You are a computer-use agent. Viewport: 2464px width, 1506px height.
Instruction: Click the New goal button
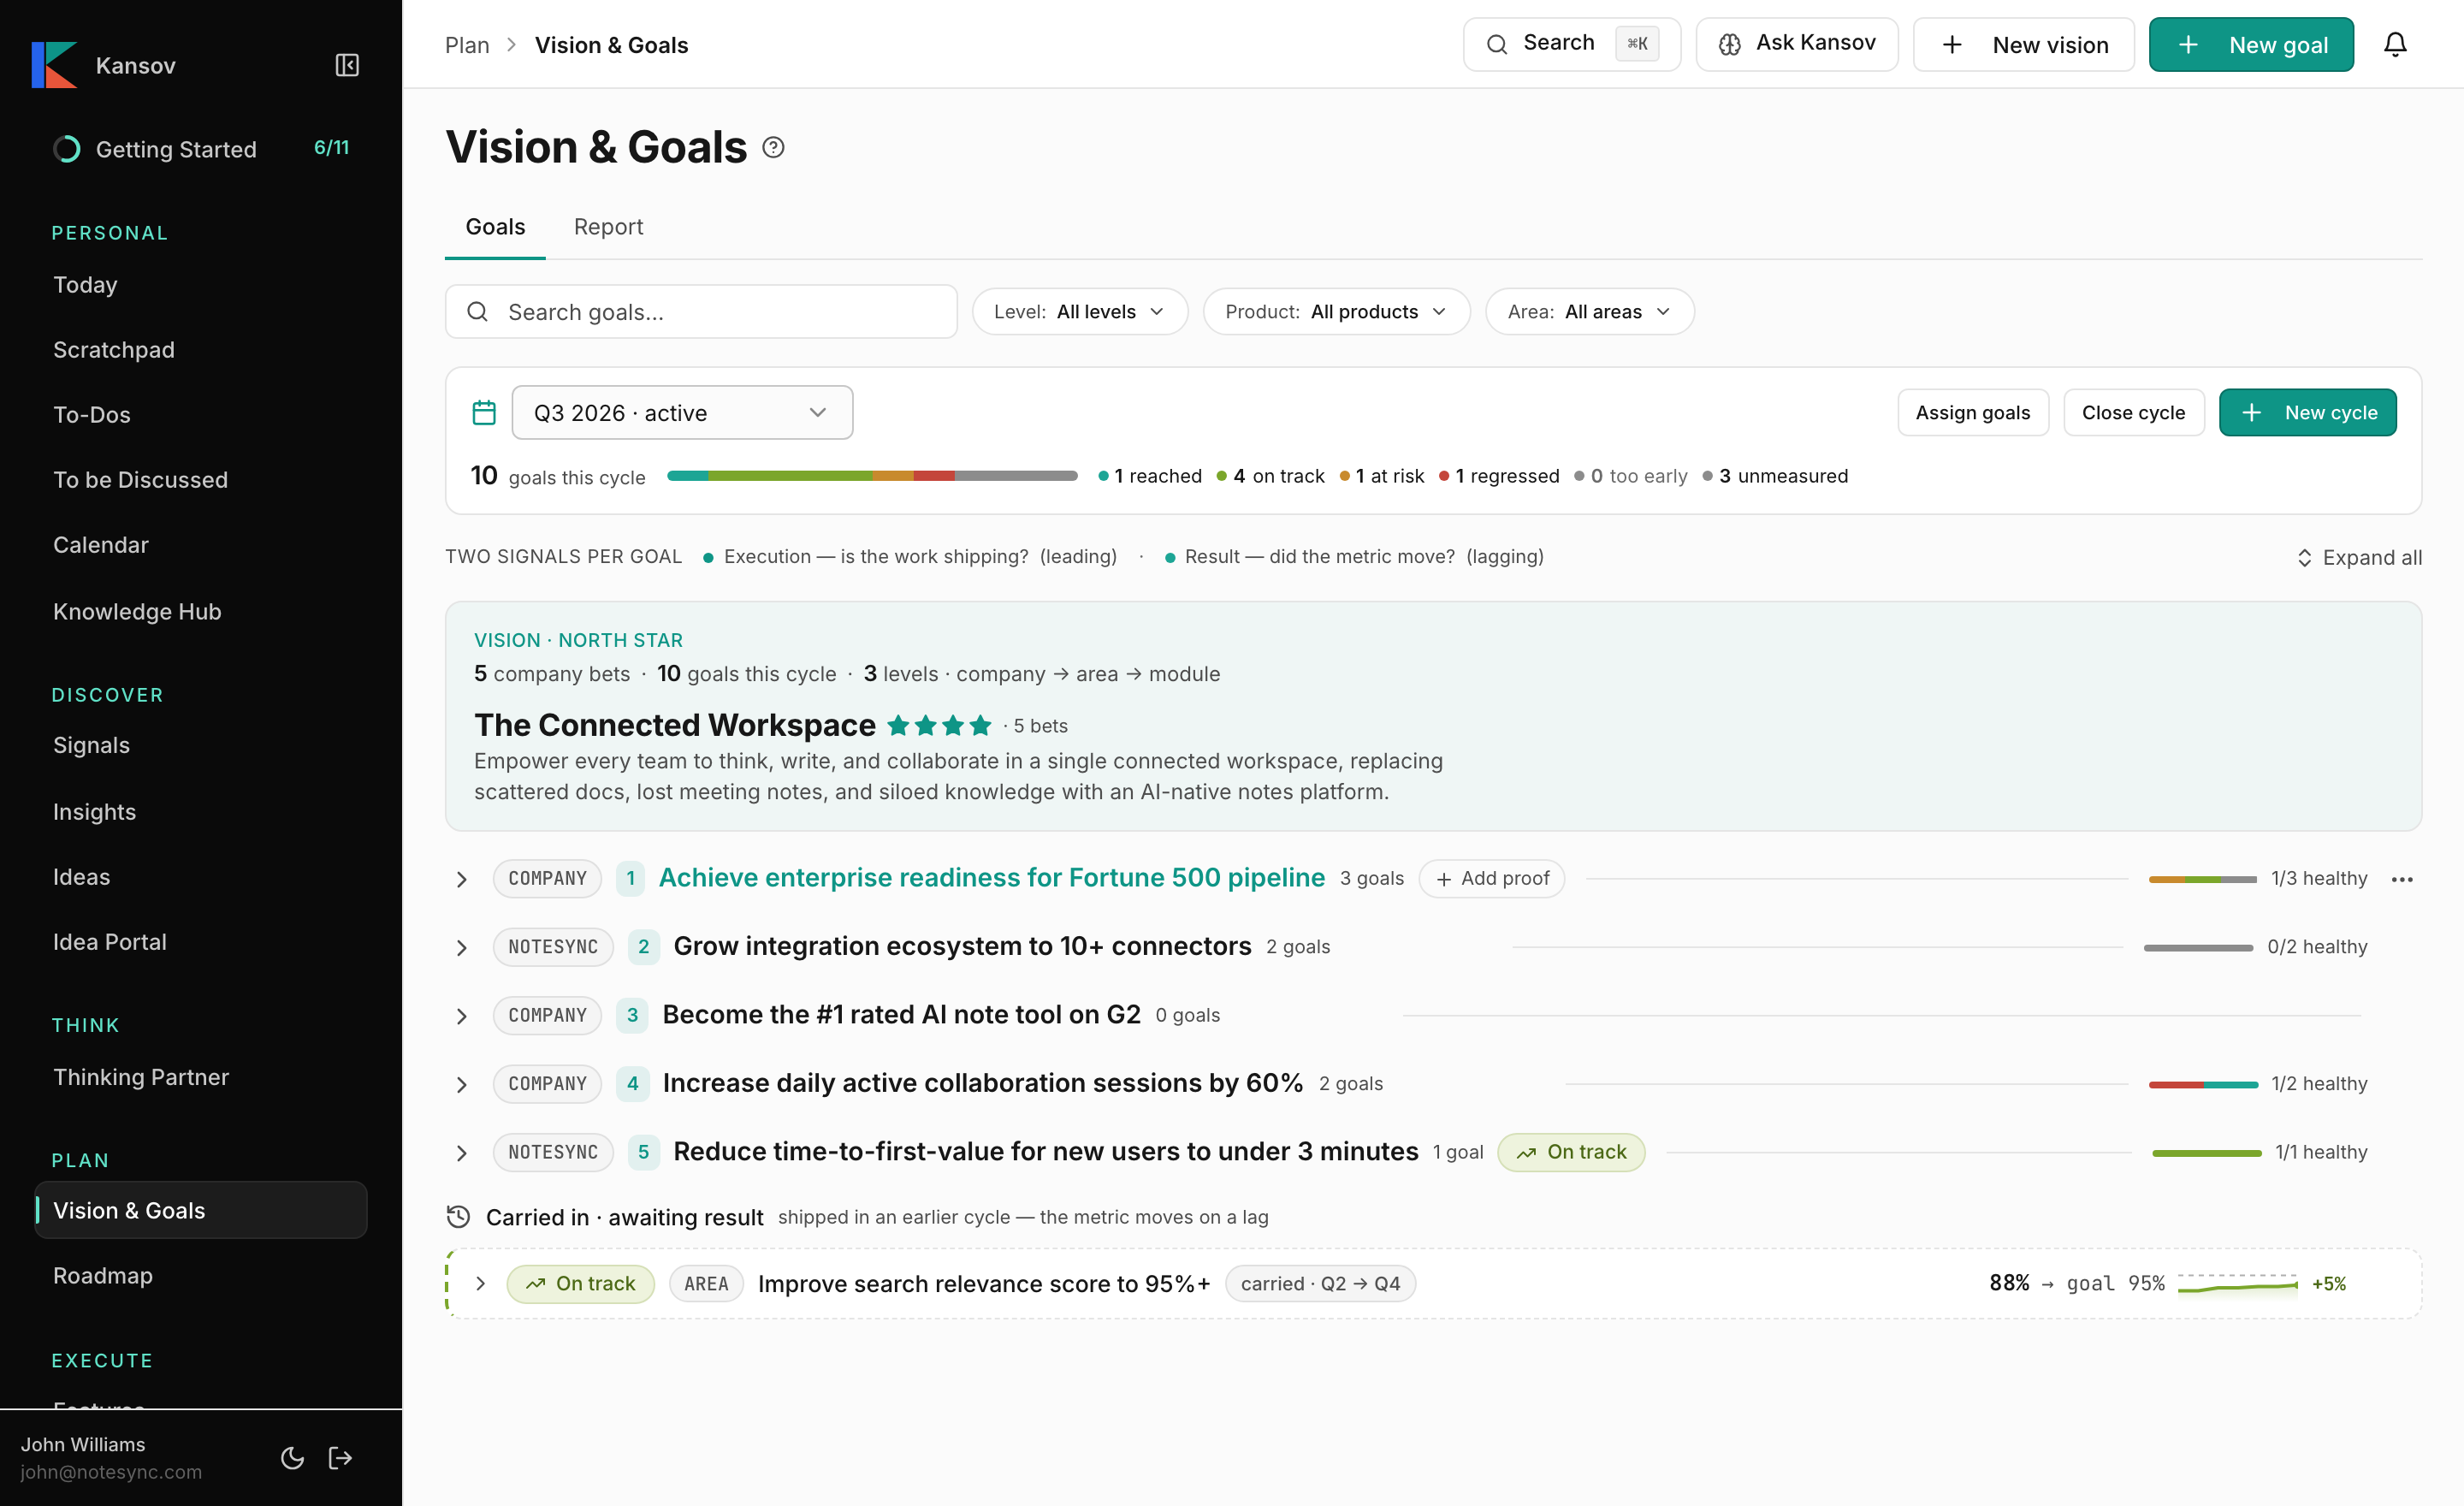point(2251,45)
